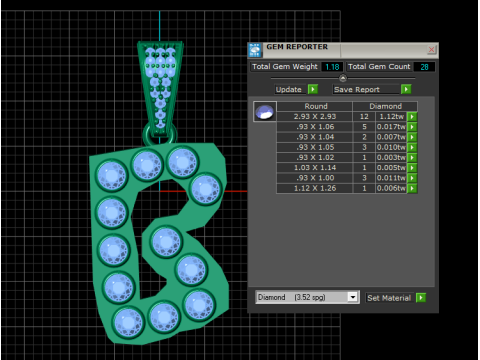Select the 1.03 X 1.14 size cell

coord(315,168)
